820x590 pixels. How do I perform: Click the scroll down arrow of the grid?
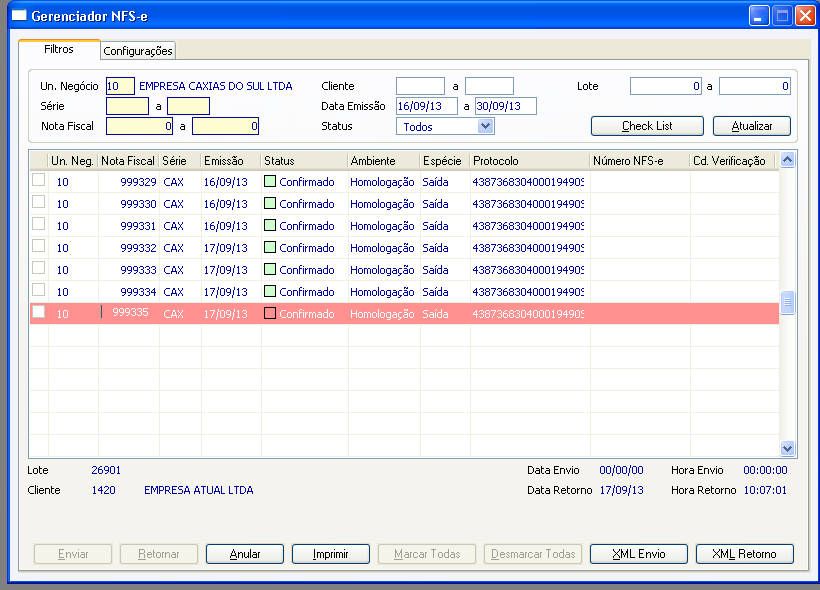[x=788, y=448]
